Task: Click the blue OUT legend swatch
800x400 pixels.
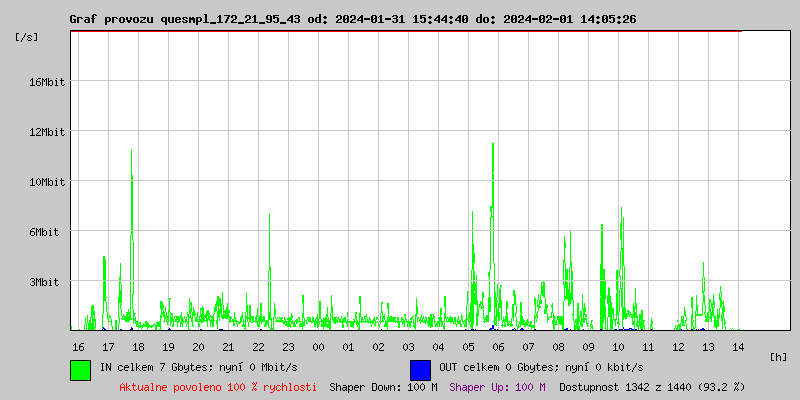Action: (420, 369)
